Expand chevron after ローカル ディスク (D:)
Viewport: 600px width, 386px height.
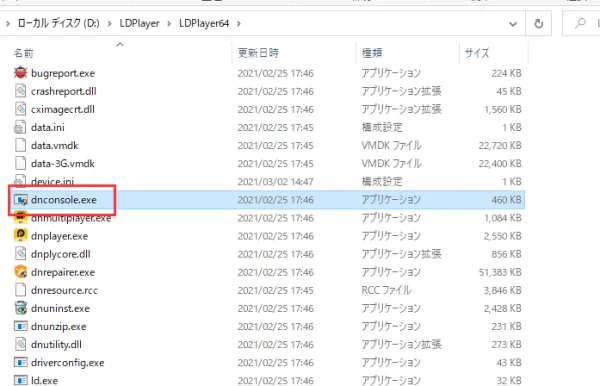click(109, 24)
